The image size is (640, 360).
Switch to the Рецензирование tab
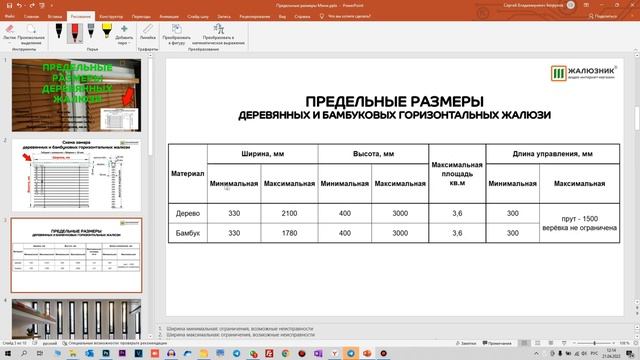(255, 16)
